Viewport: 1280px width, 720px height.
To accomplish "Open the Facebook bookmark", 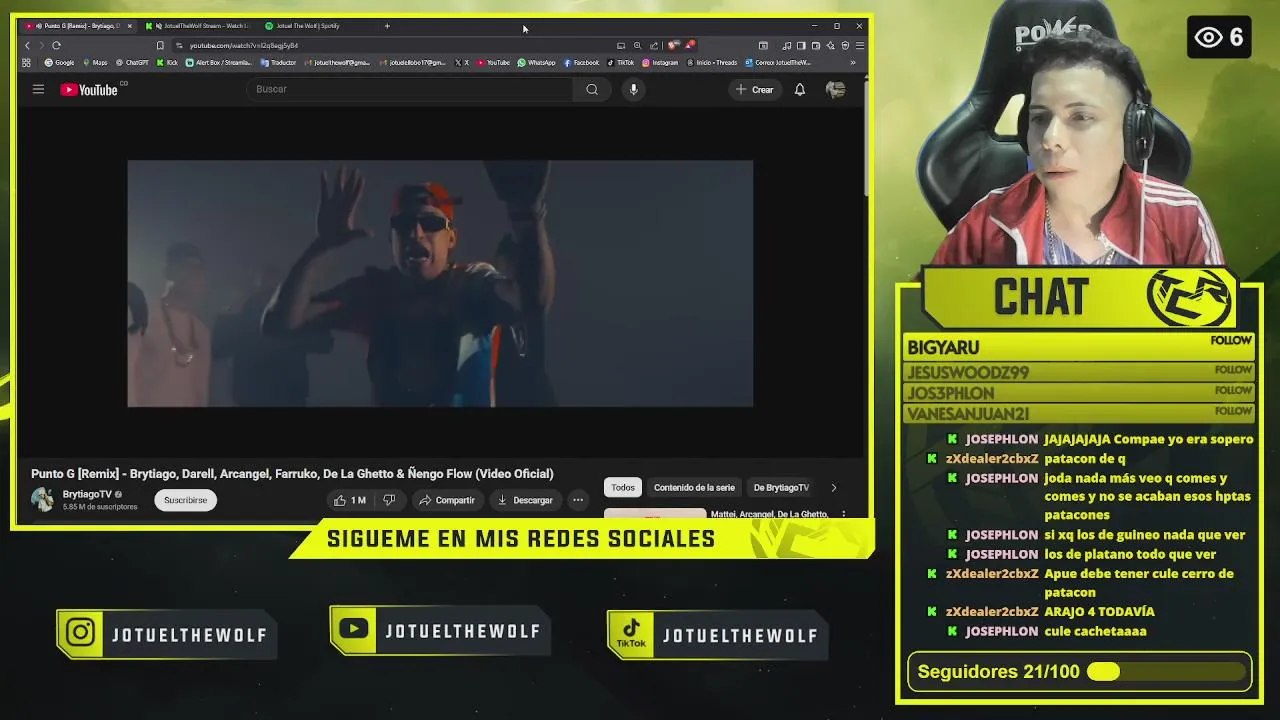I will tap(581, 62).
